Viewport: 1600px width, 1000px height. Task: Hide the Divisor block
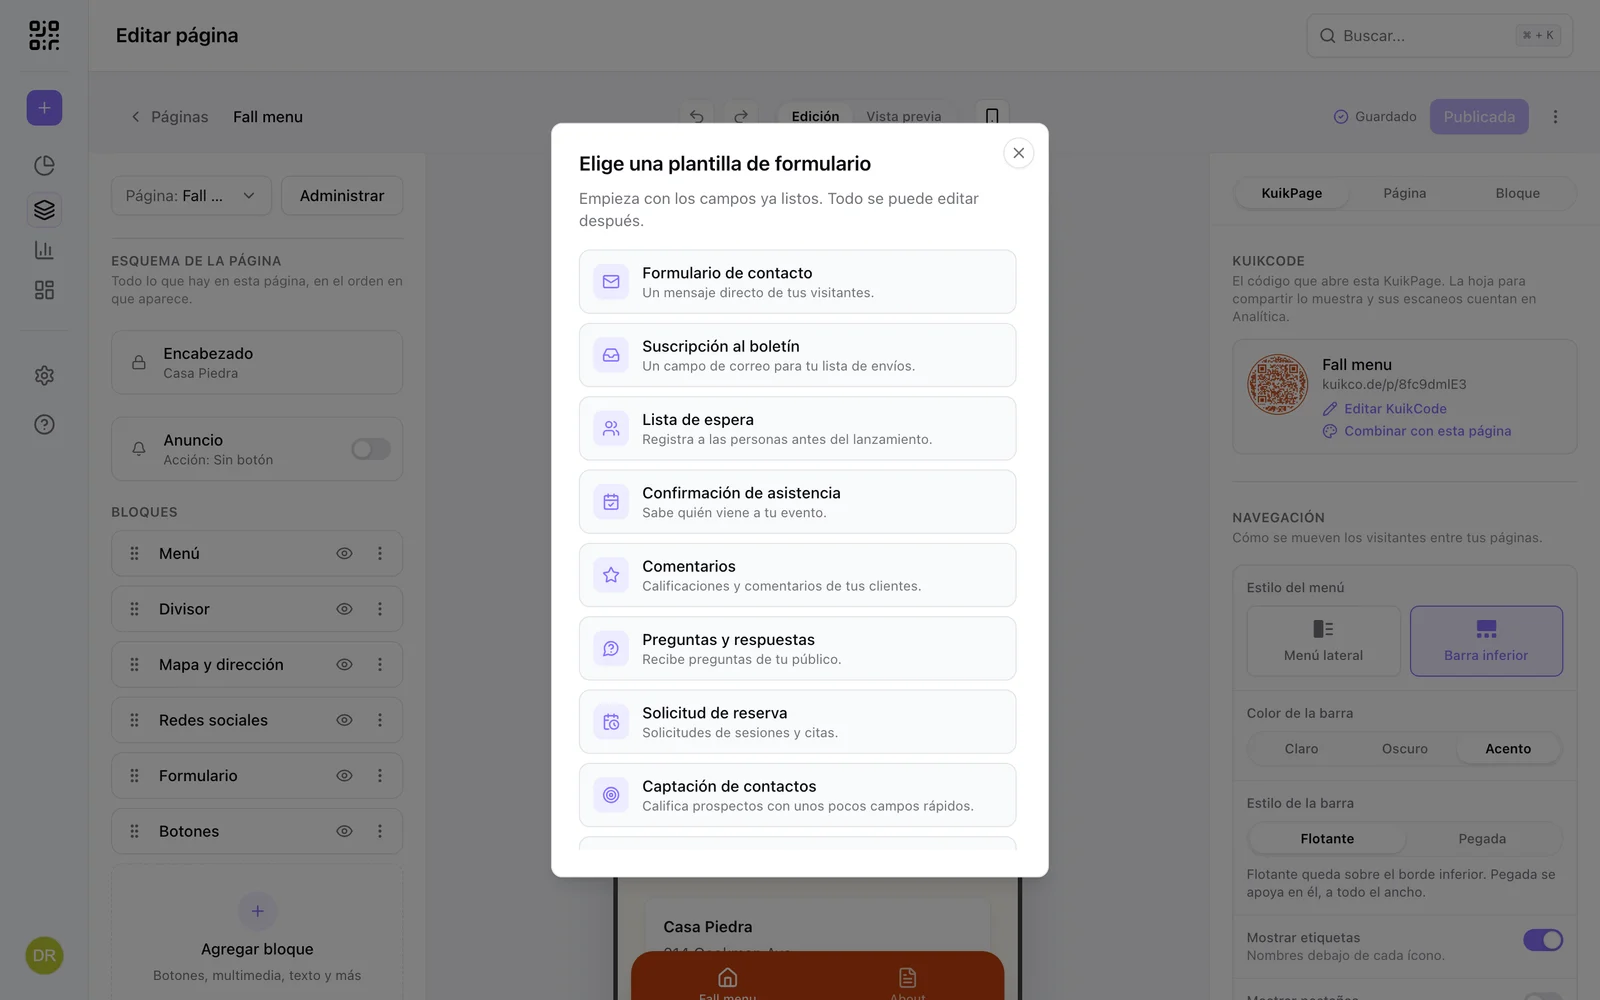344,609
